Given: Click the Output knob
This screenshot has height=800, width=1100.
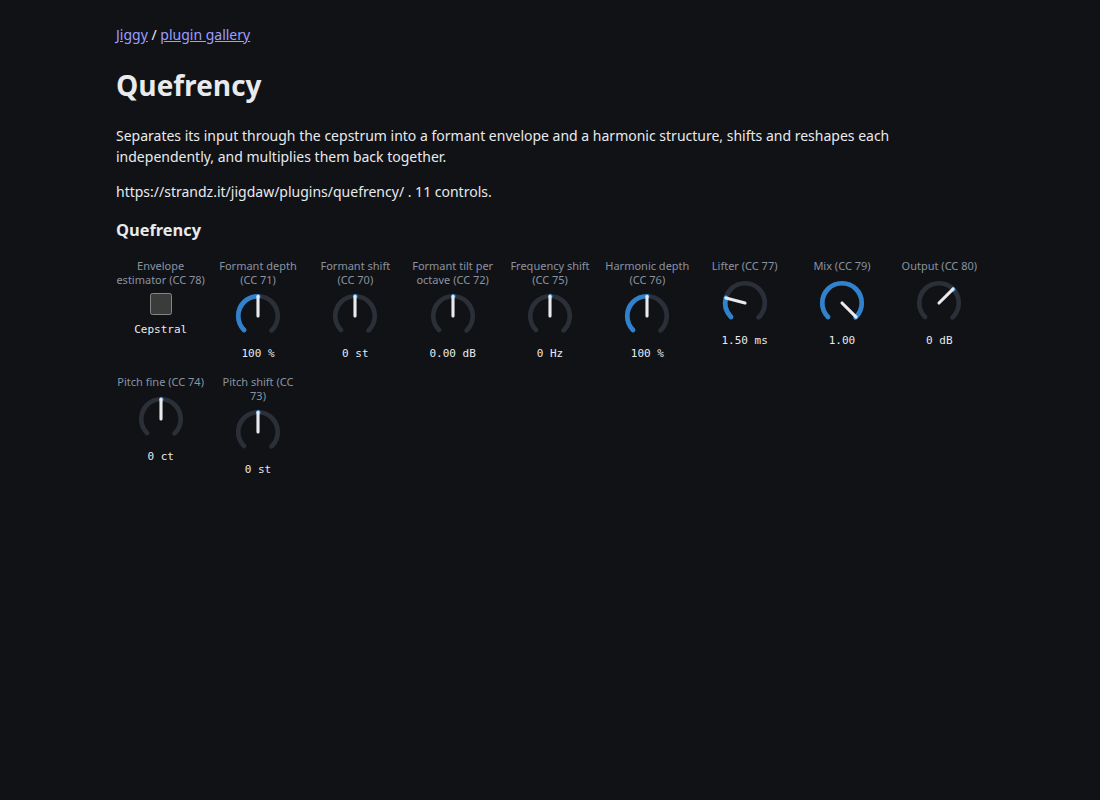Looking at the screenshot, I should point(939,302).
